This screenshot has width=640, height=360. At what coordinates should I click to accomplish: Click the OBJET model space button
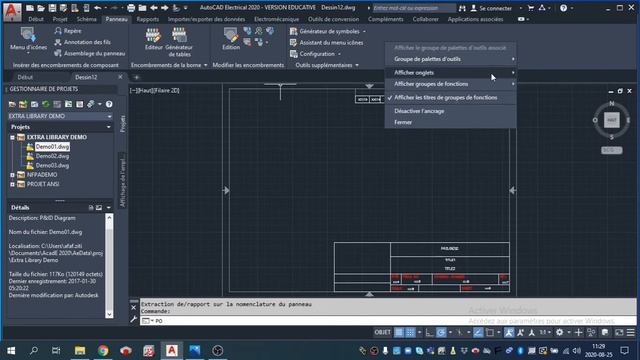(x=382, y=333)
